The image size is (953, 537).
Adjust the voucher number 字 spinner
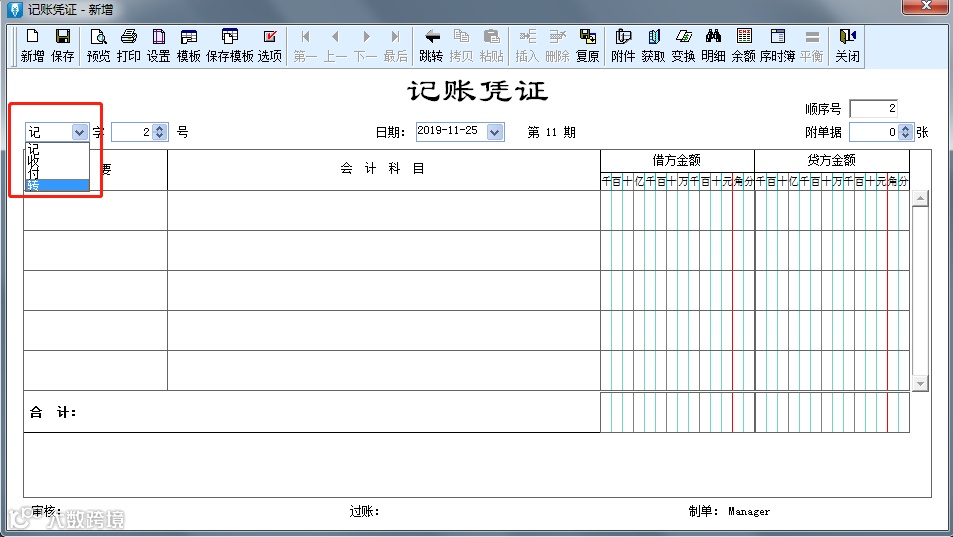coord(160,132)
